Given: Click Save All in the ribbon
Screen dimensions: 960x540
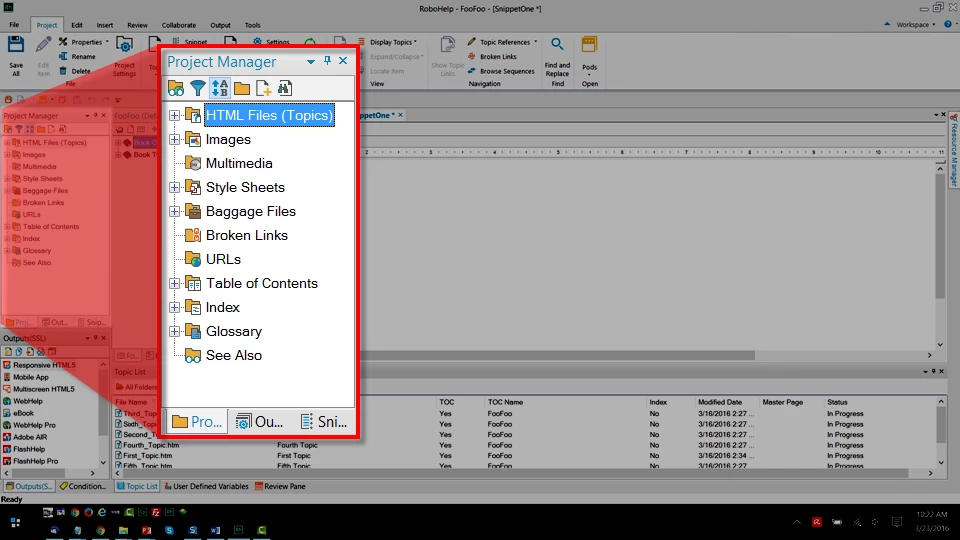Looking at the screenshot, I should click(x=15, y=56).
